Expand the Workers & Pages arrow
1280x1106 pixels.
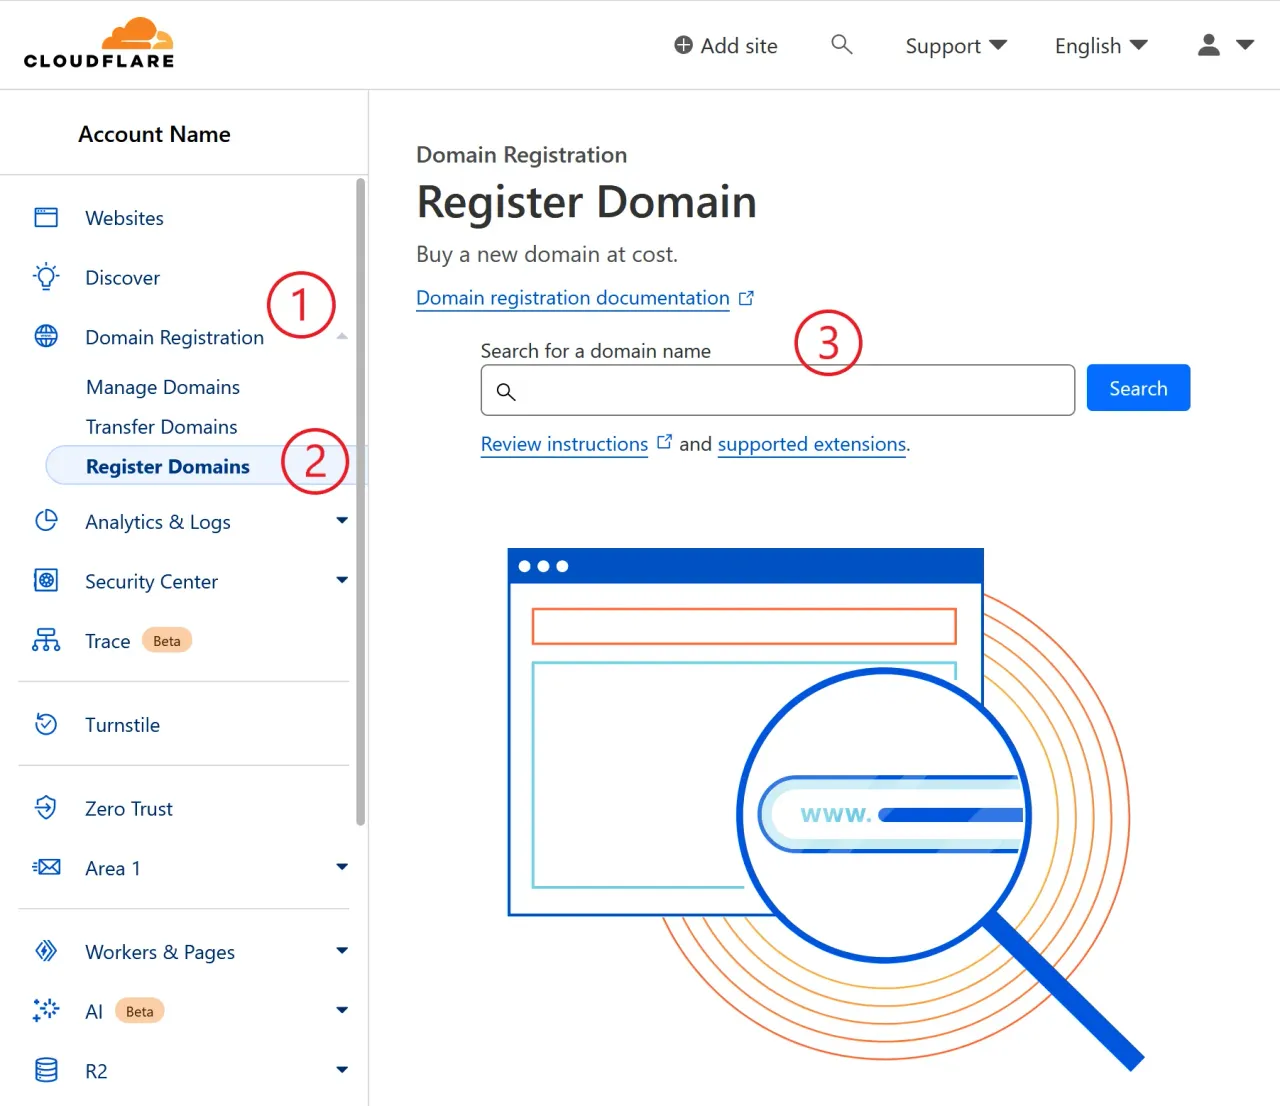342,951
